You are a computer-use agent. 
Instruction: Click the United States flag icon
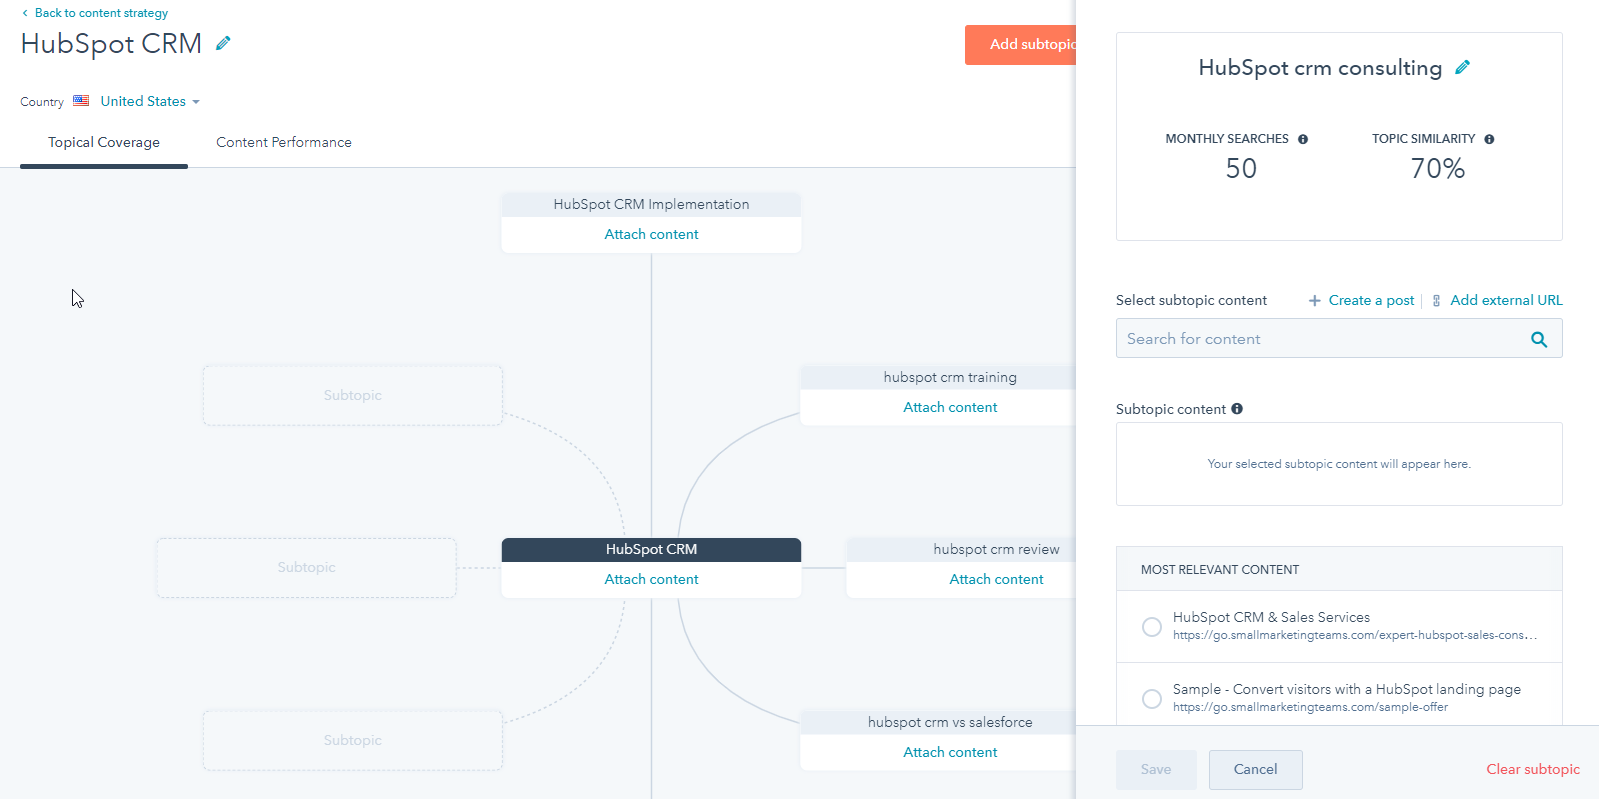[81, 101]
